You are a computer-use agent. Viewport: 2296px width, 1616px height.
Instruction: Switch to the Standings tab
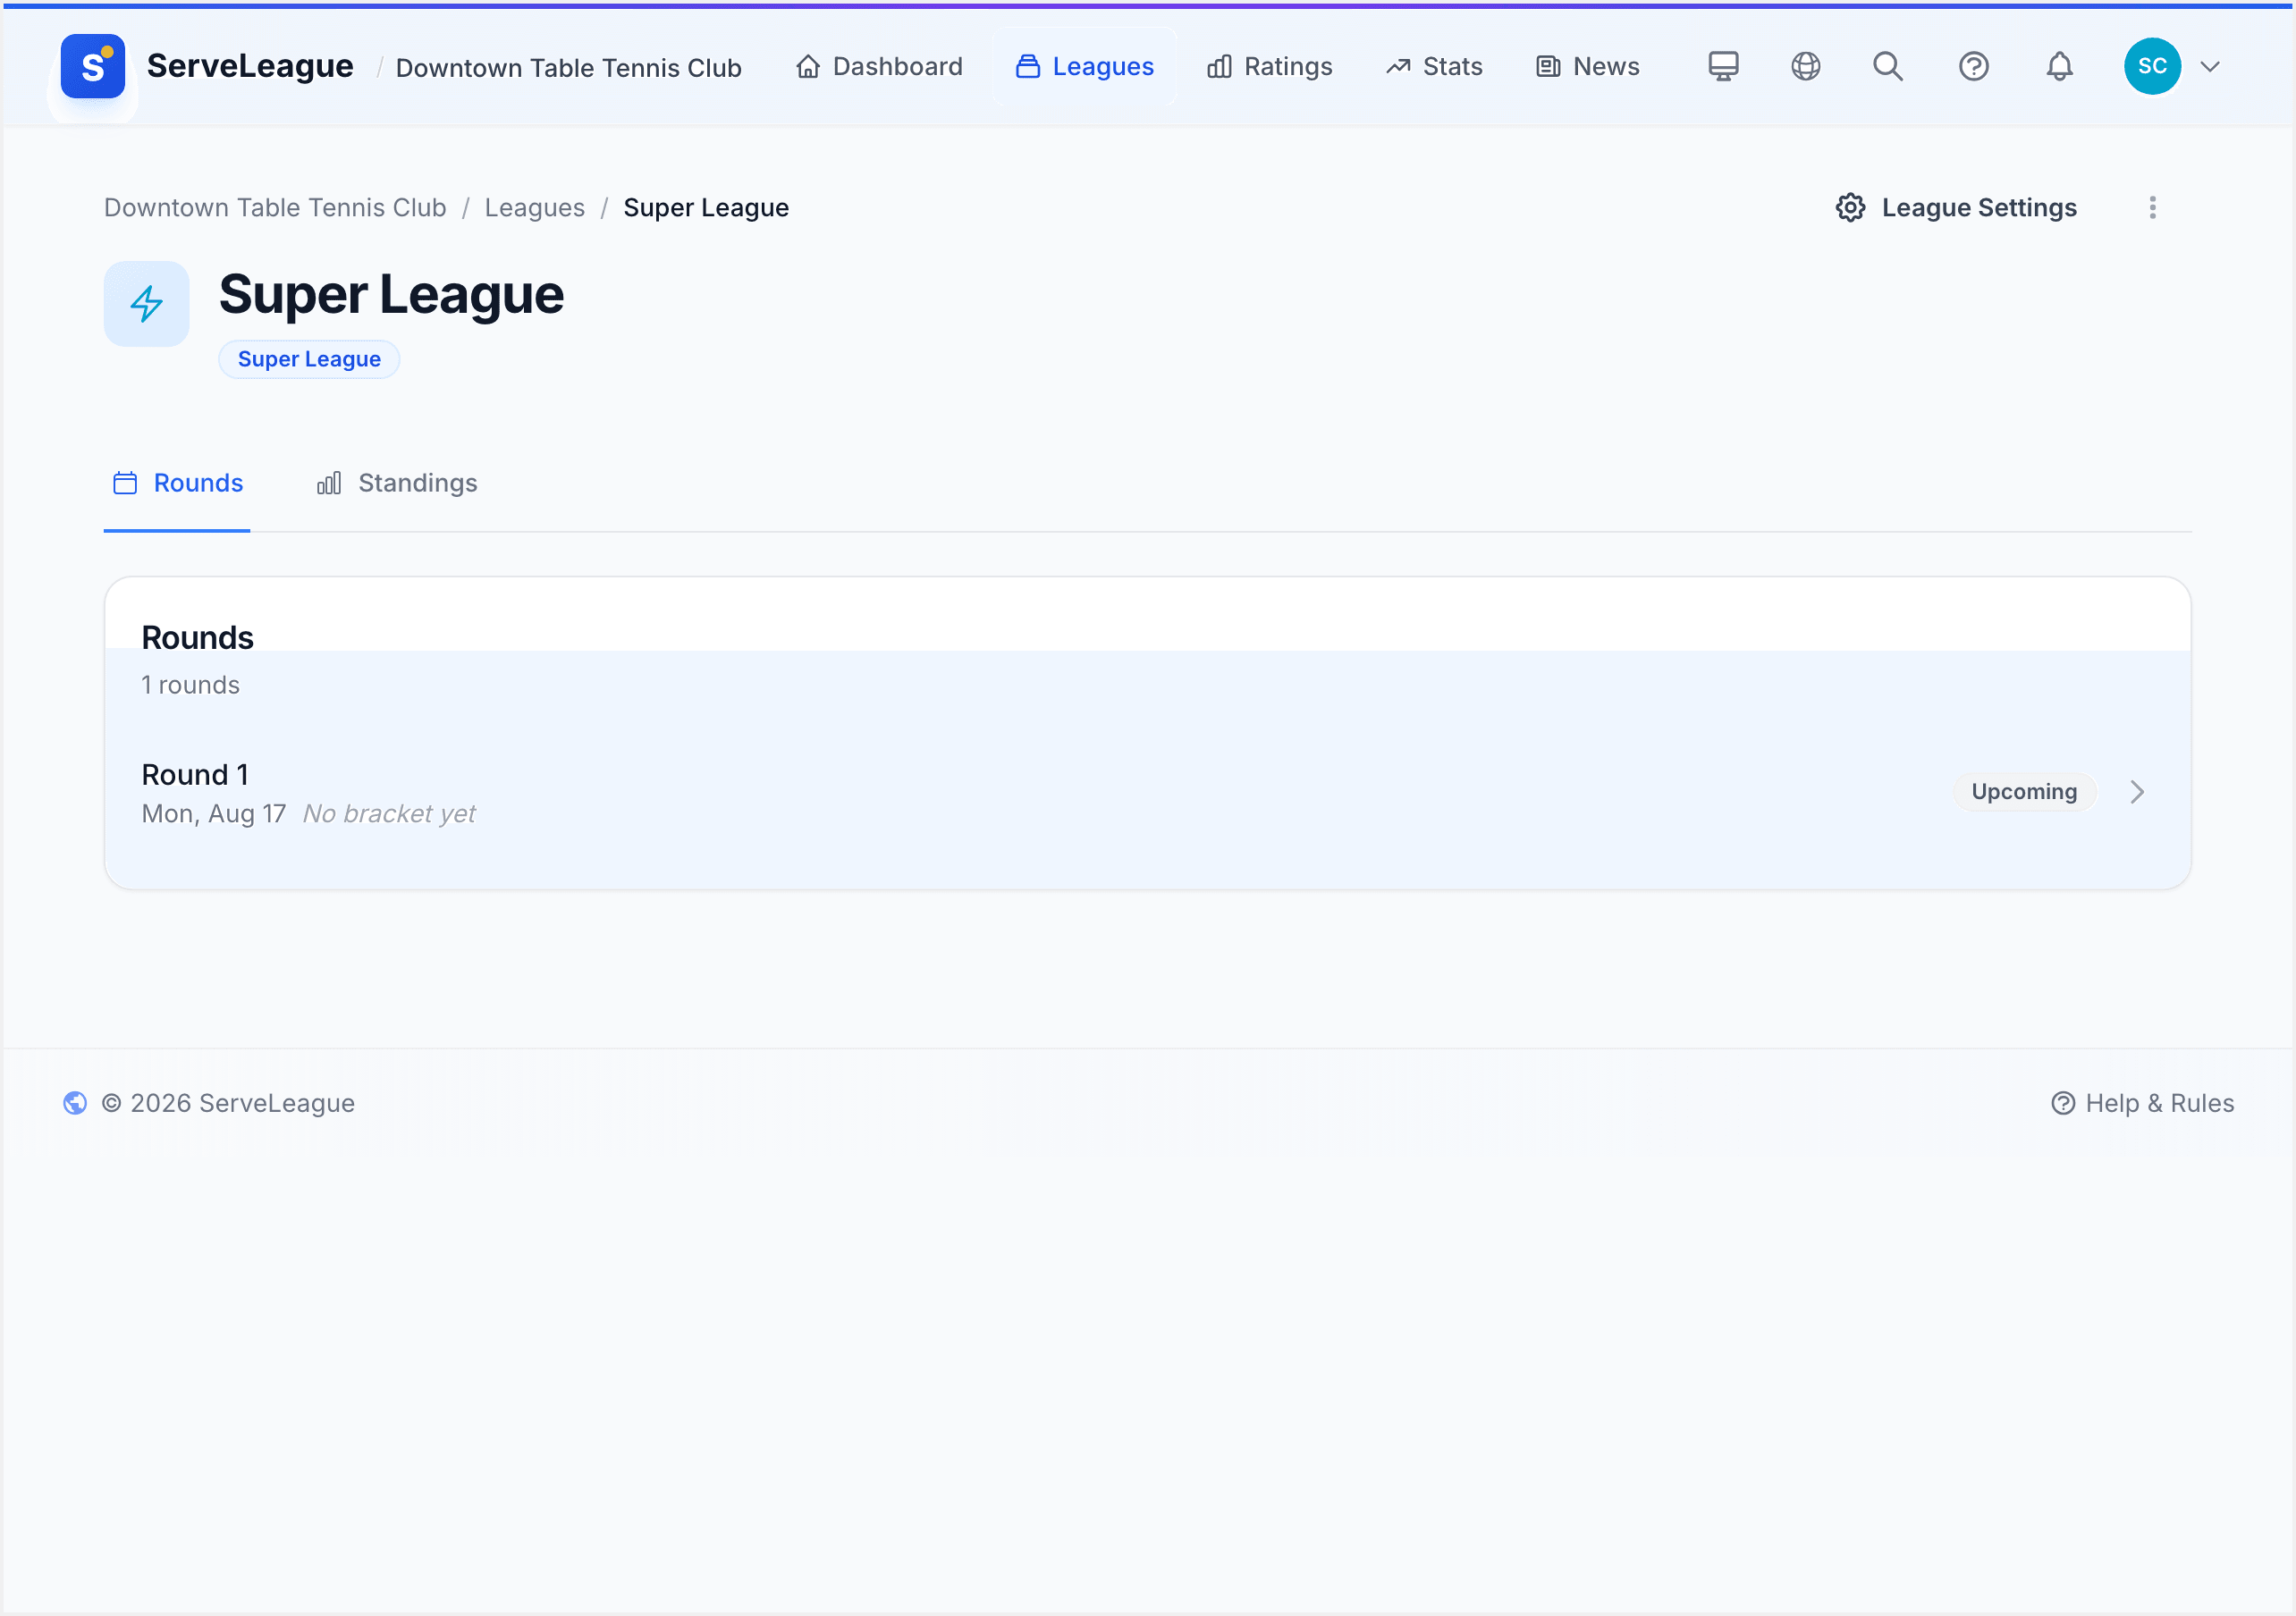pos(397,483)
